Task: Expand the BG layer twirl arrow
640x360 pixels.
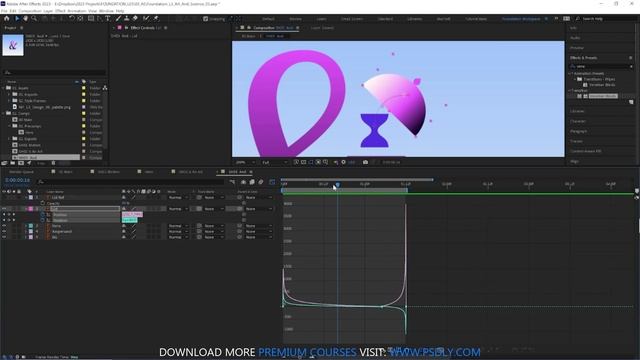Action: coord(26,237)
